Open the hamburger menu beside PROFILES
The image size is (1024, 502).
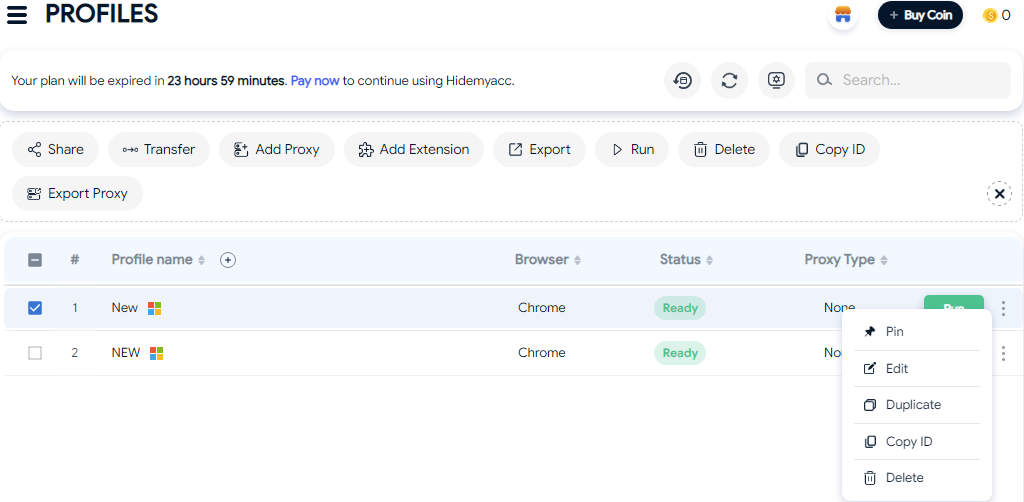[x=17, y=14]
